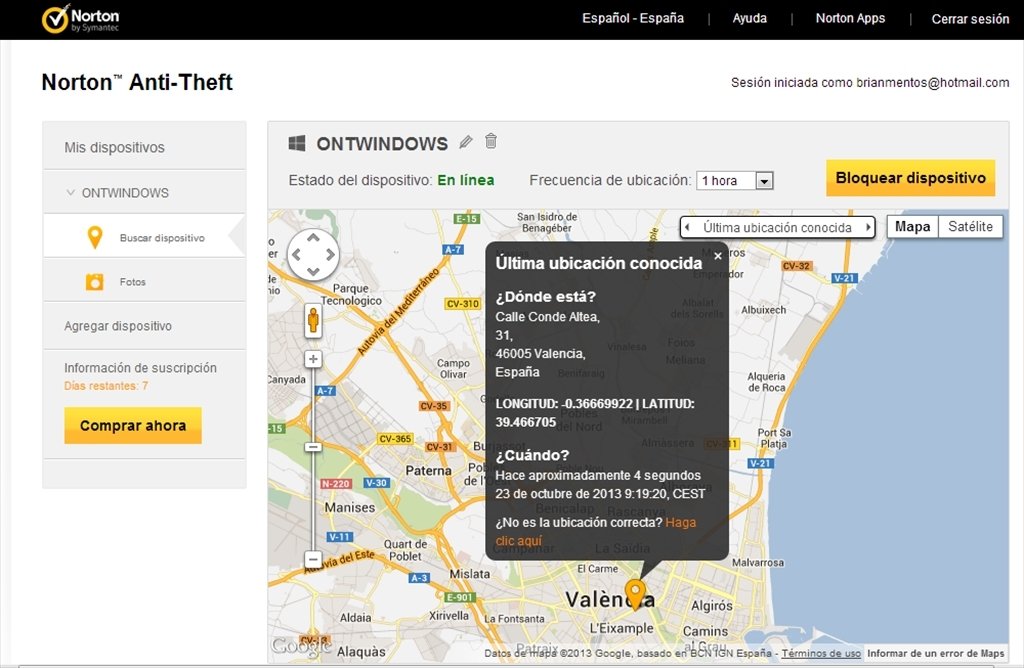The image size is (1024, 668).
Task: Pan the map down arrow
Action: point(313,270)
